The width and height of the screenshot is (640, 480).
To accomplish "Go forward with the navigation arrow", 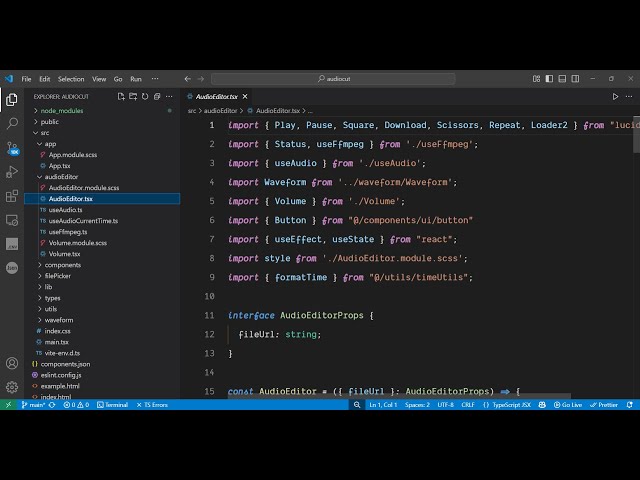I will click(x=200, y=79).
